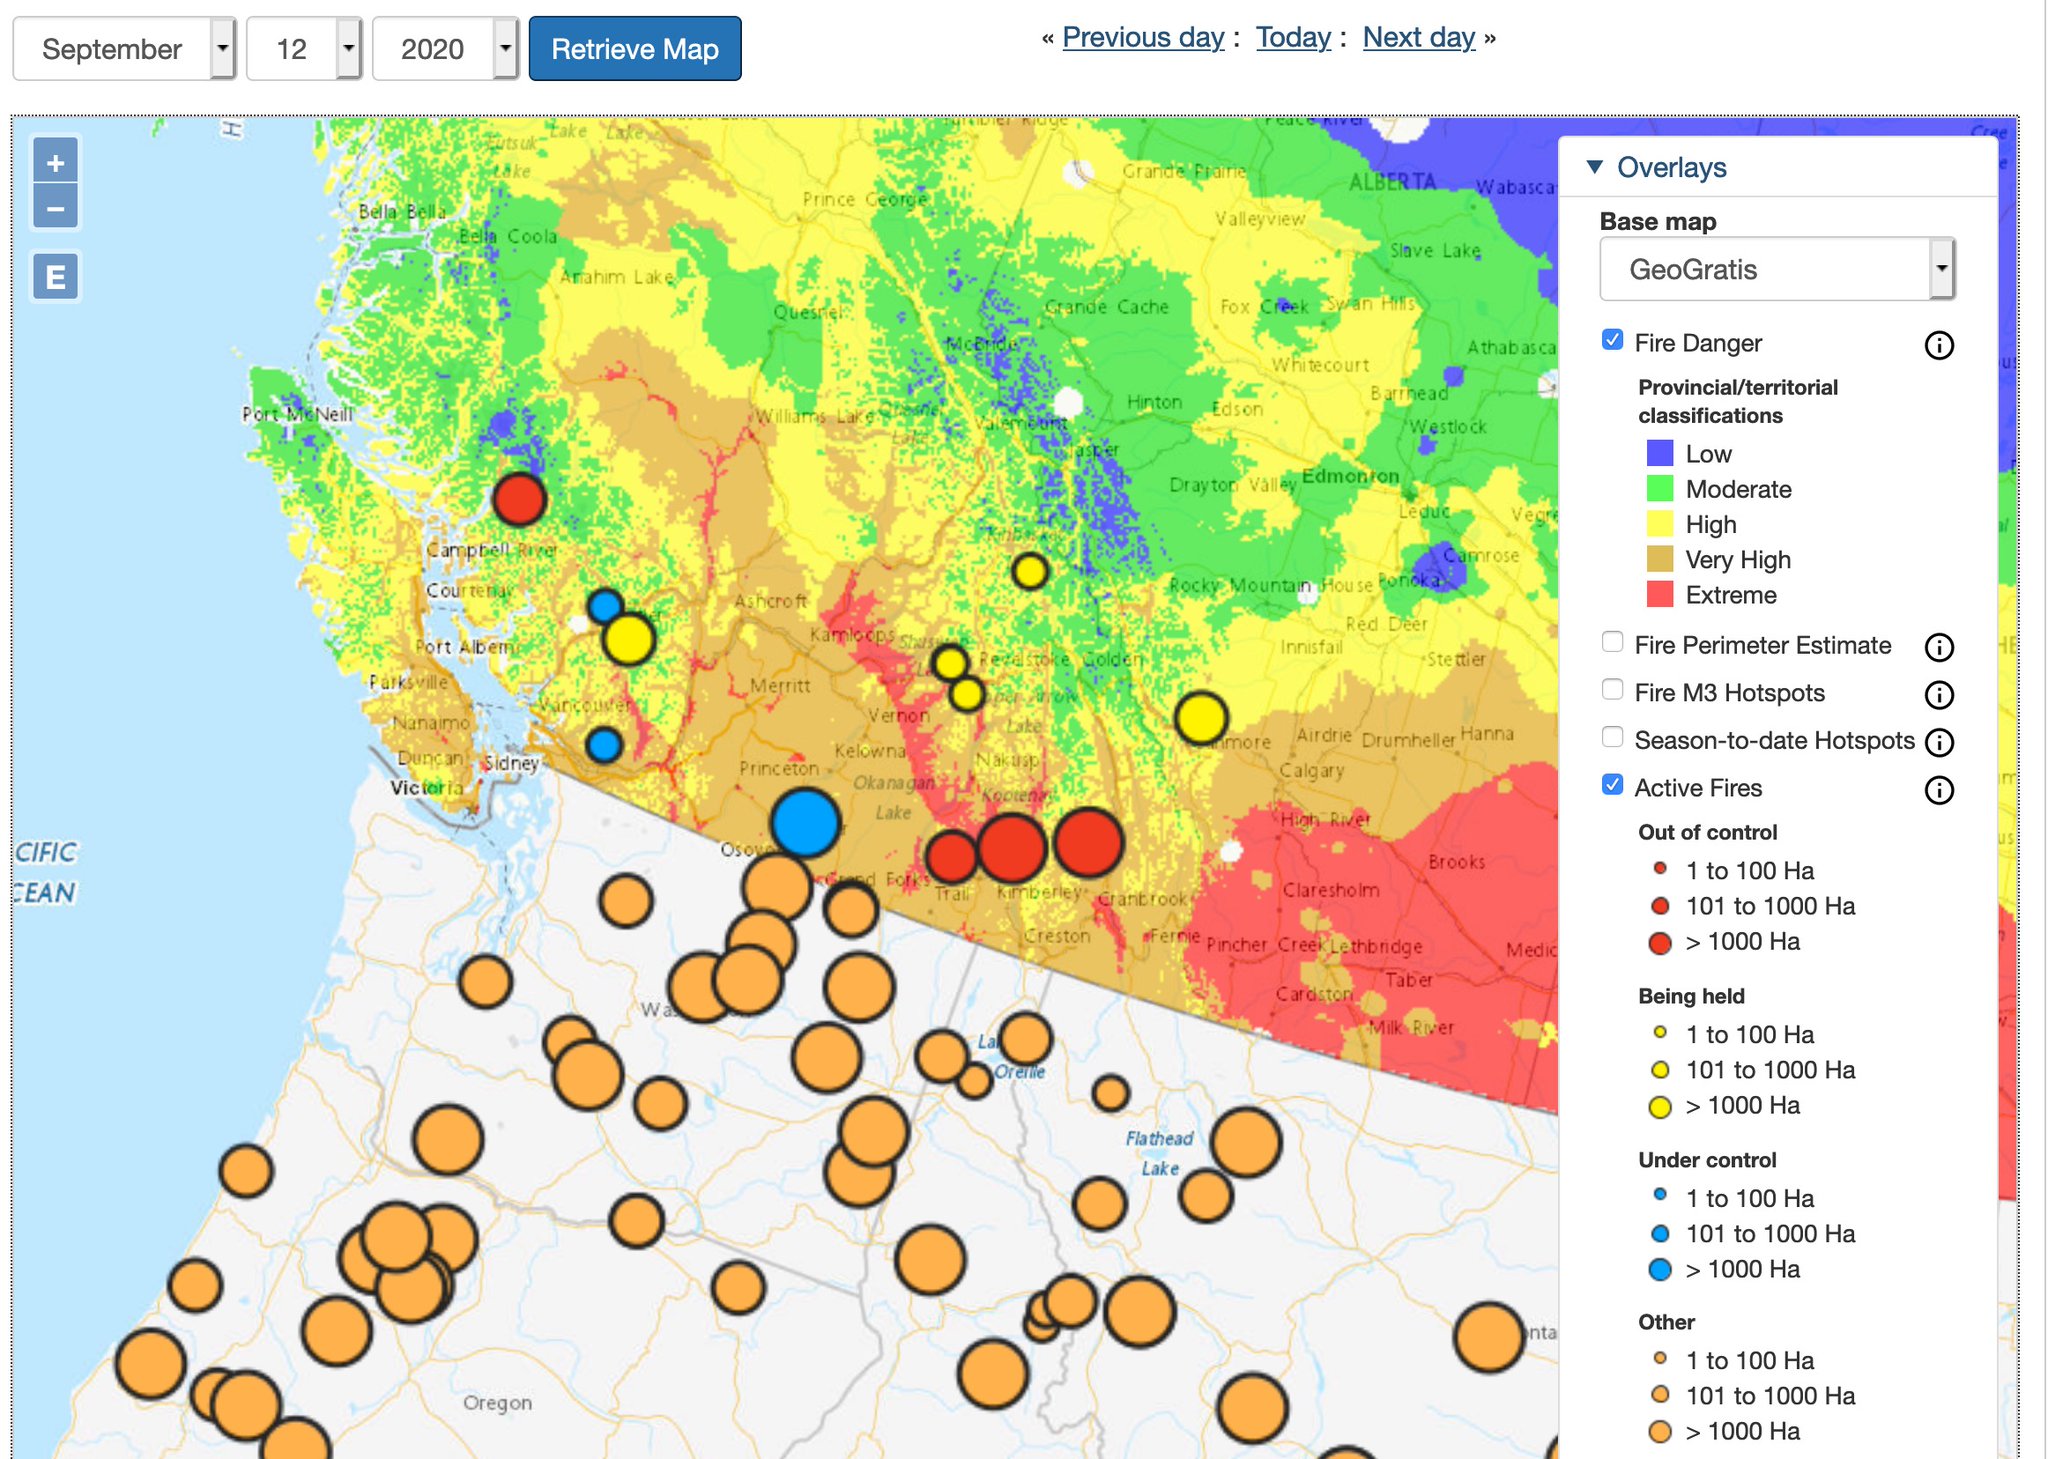This screenshot has width=2048, height=1459.
Task: Click the Today link
Action: (1293, 38)
